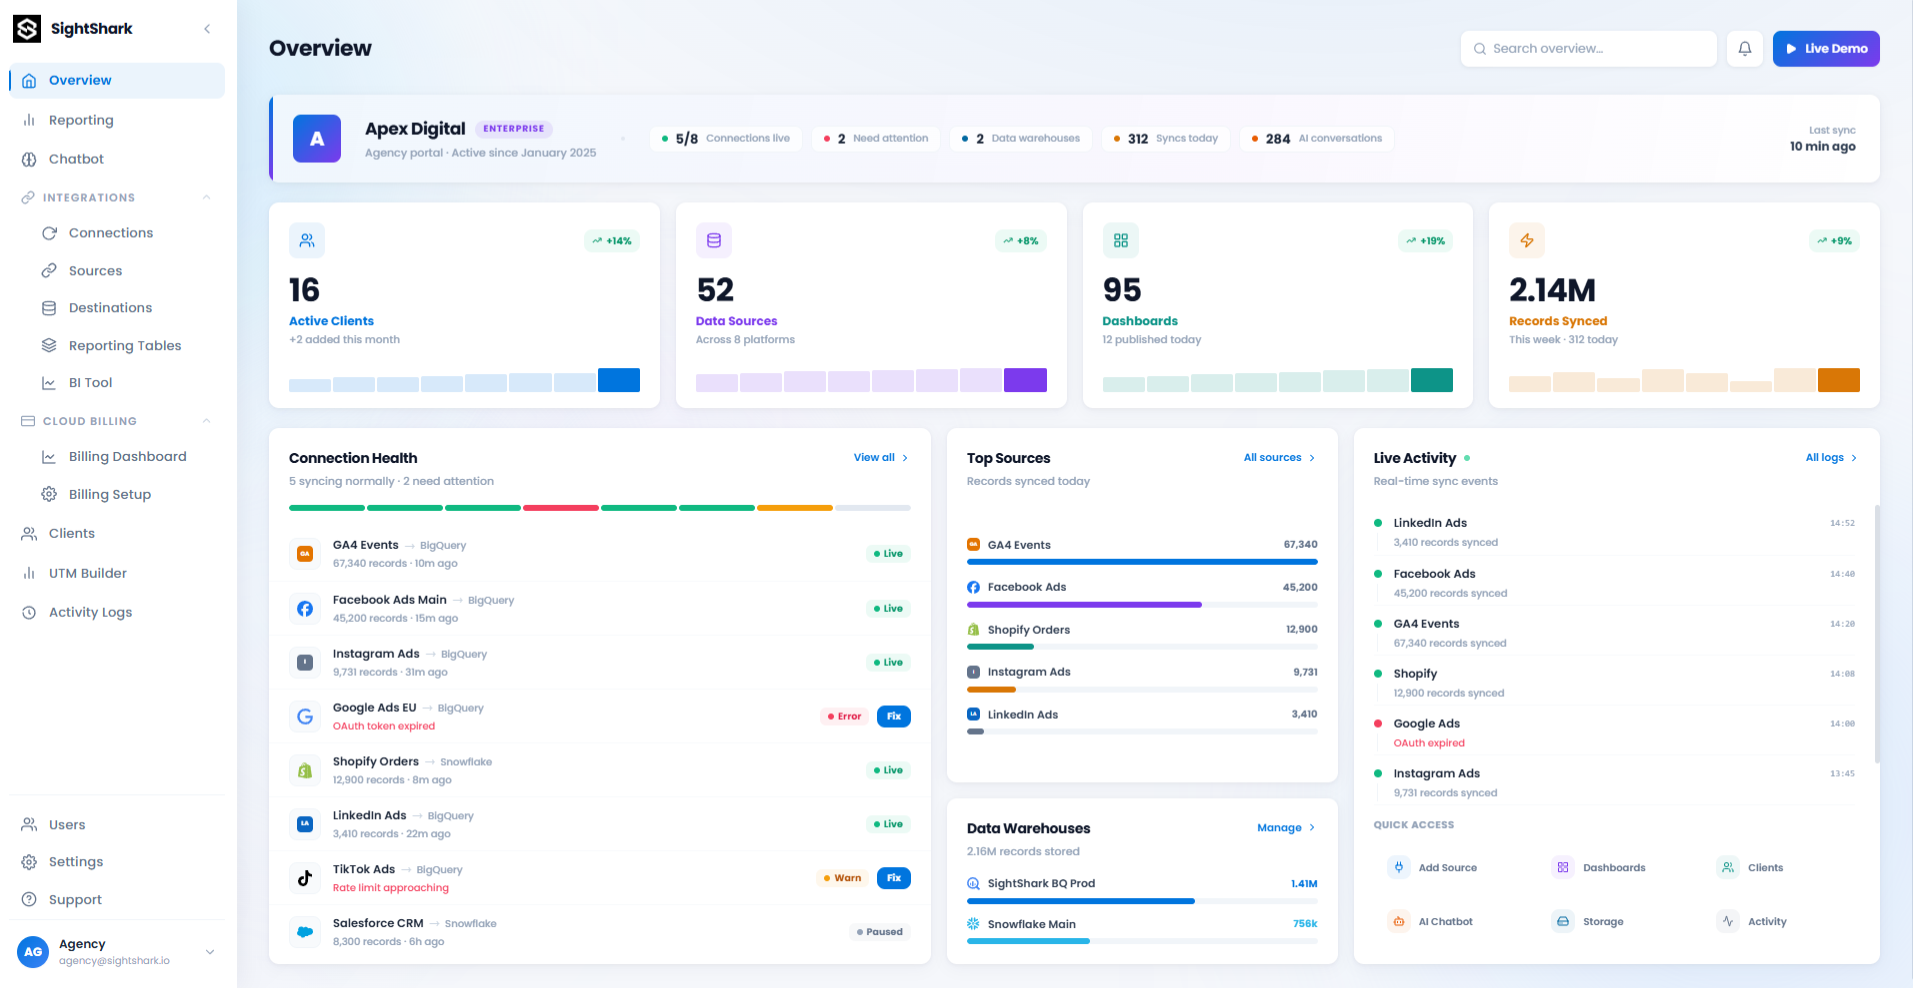1913x988 pixels.
Task: Click the Dashboards grid icon
Action: [x=1121, y=241]
